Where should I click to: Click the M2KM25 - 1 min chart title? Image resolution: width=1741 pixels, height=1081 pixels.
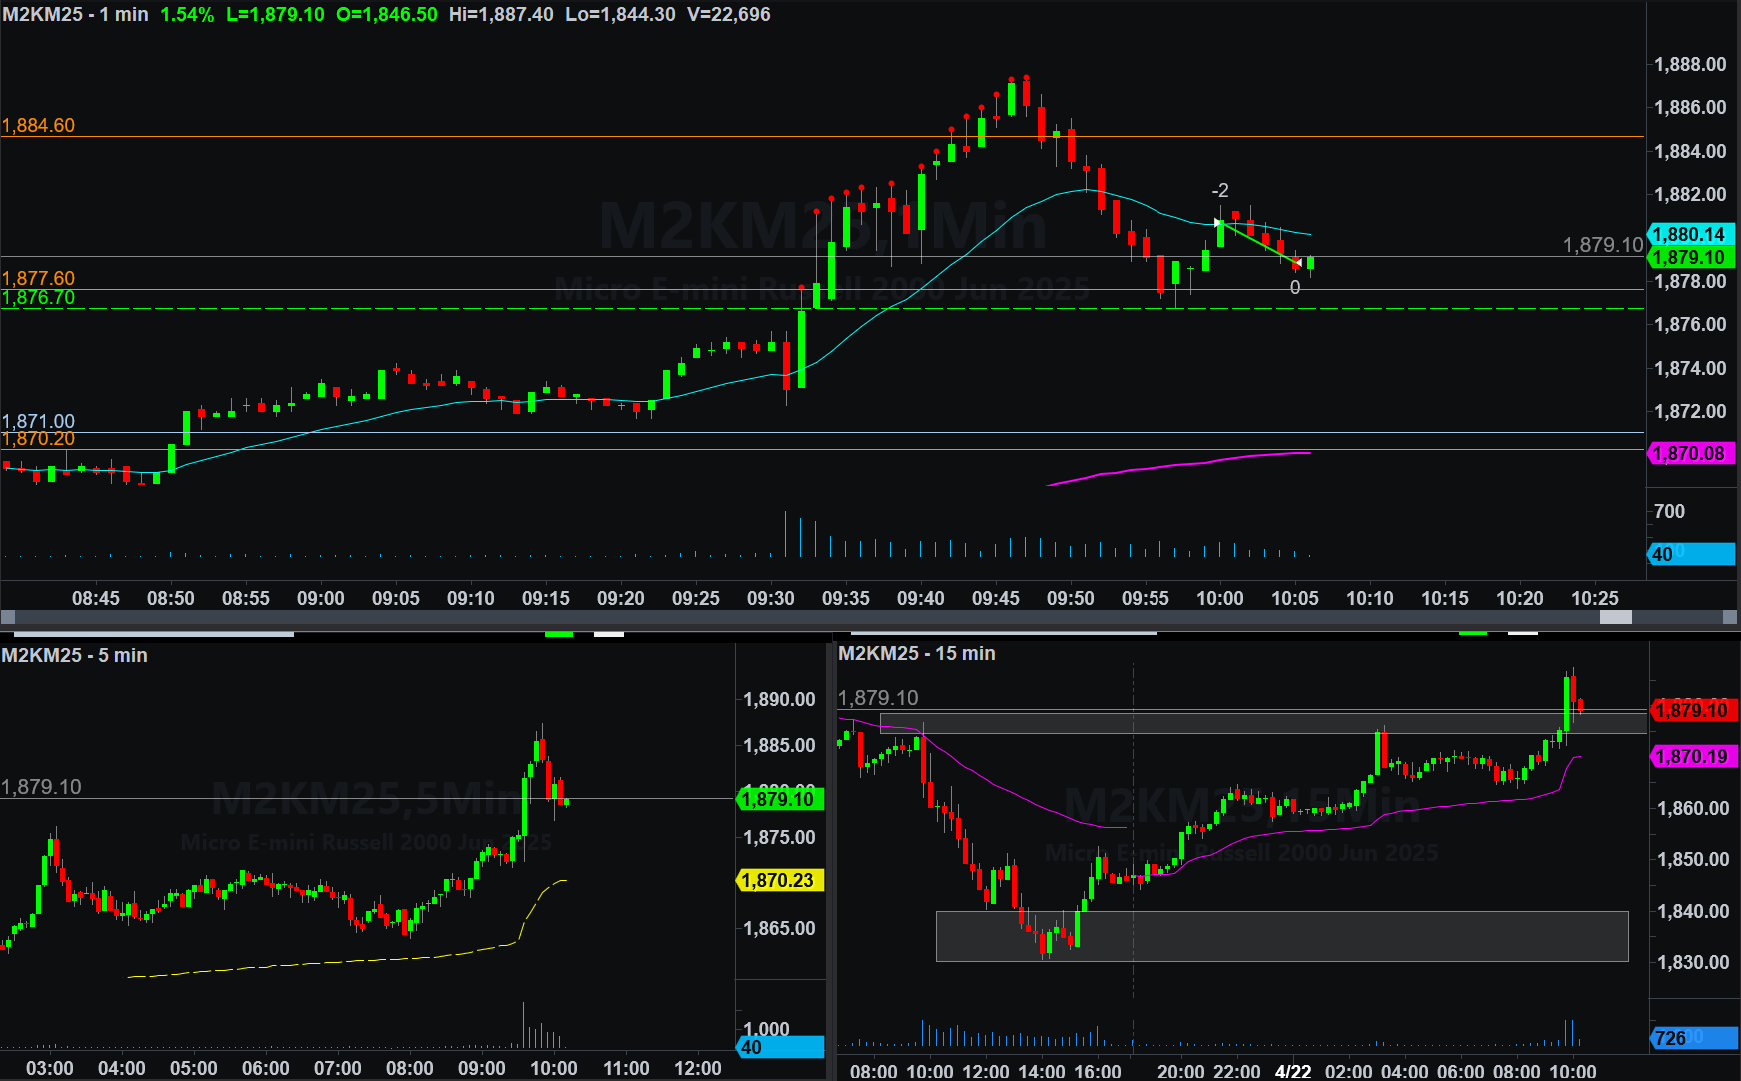point(75,14)
